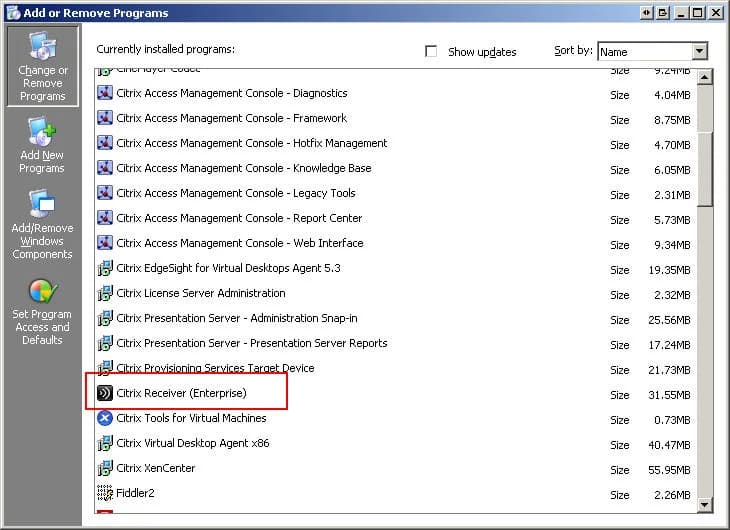Select Citrix Receiver (Enterprise) program name
Image resolution: width=730 pixels, height=530 pixels.
tap(182, 393)
